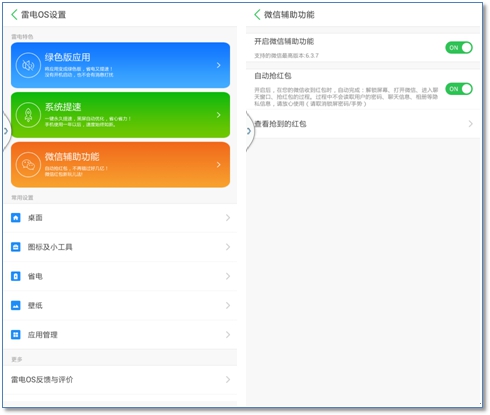Disable the 自动抢红包 toggle
The width and height of the screenshot is (490, 415).
459,89
